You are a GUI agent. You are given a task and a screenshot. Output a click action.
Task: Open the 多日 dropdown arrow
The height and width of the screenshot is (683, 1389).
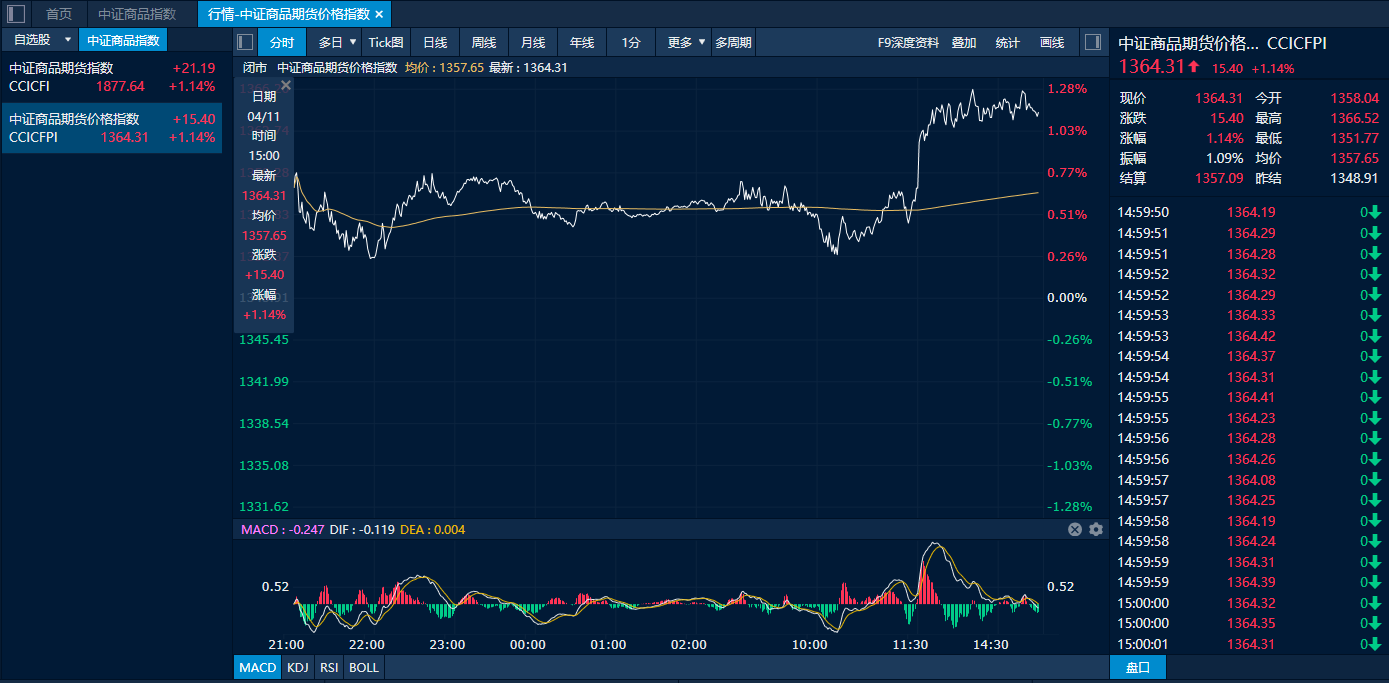point(352,42)
